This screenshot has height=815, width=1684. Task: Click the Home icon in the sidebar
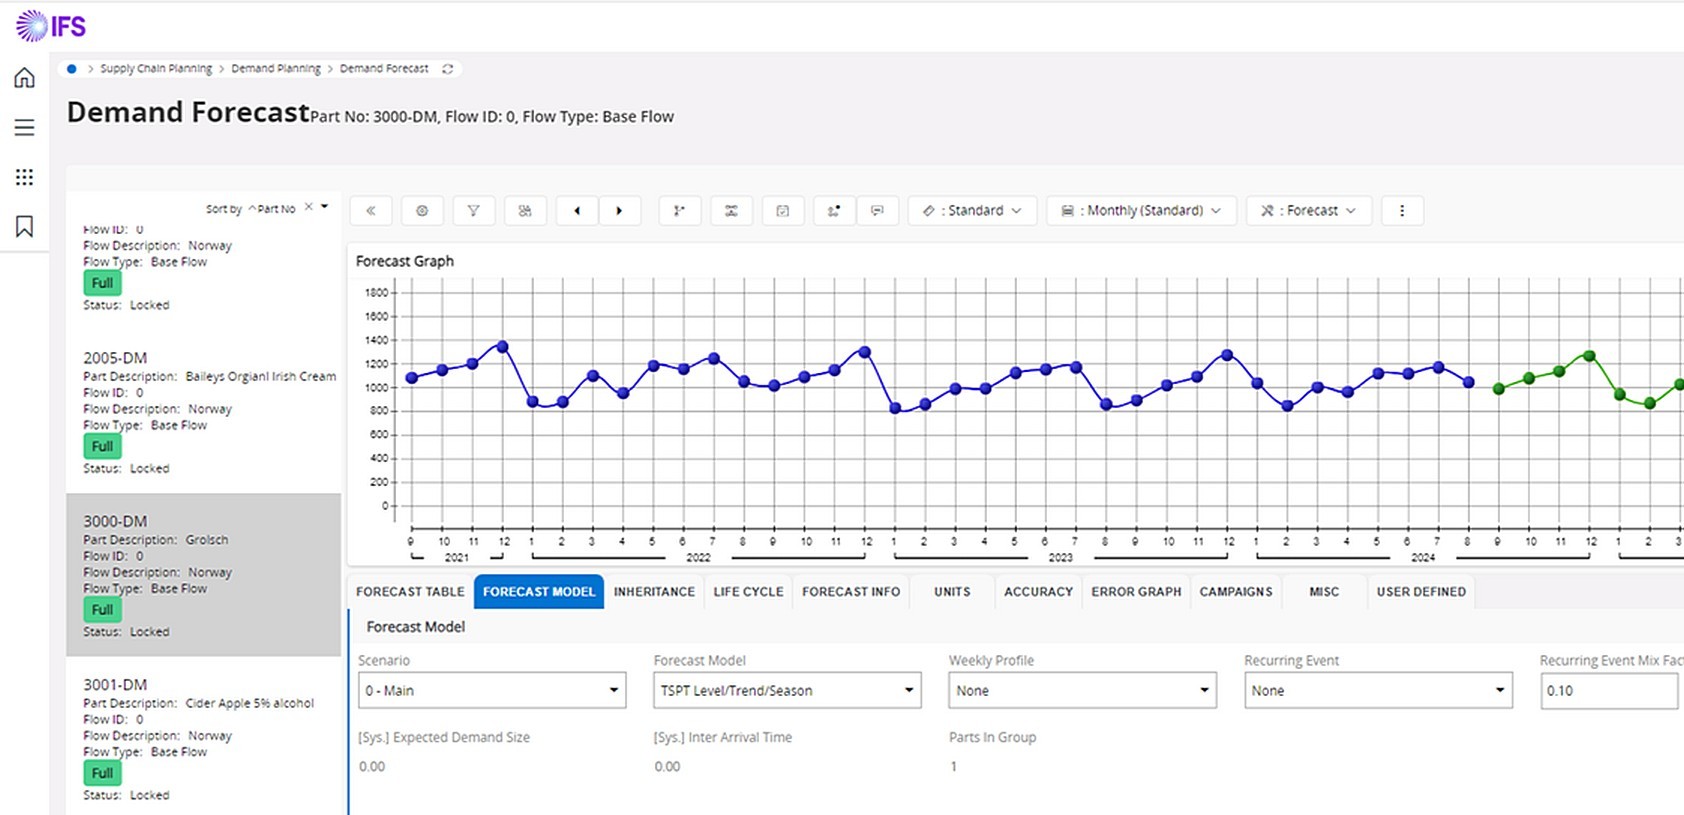(x=24, y=78)
